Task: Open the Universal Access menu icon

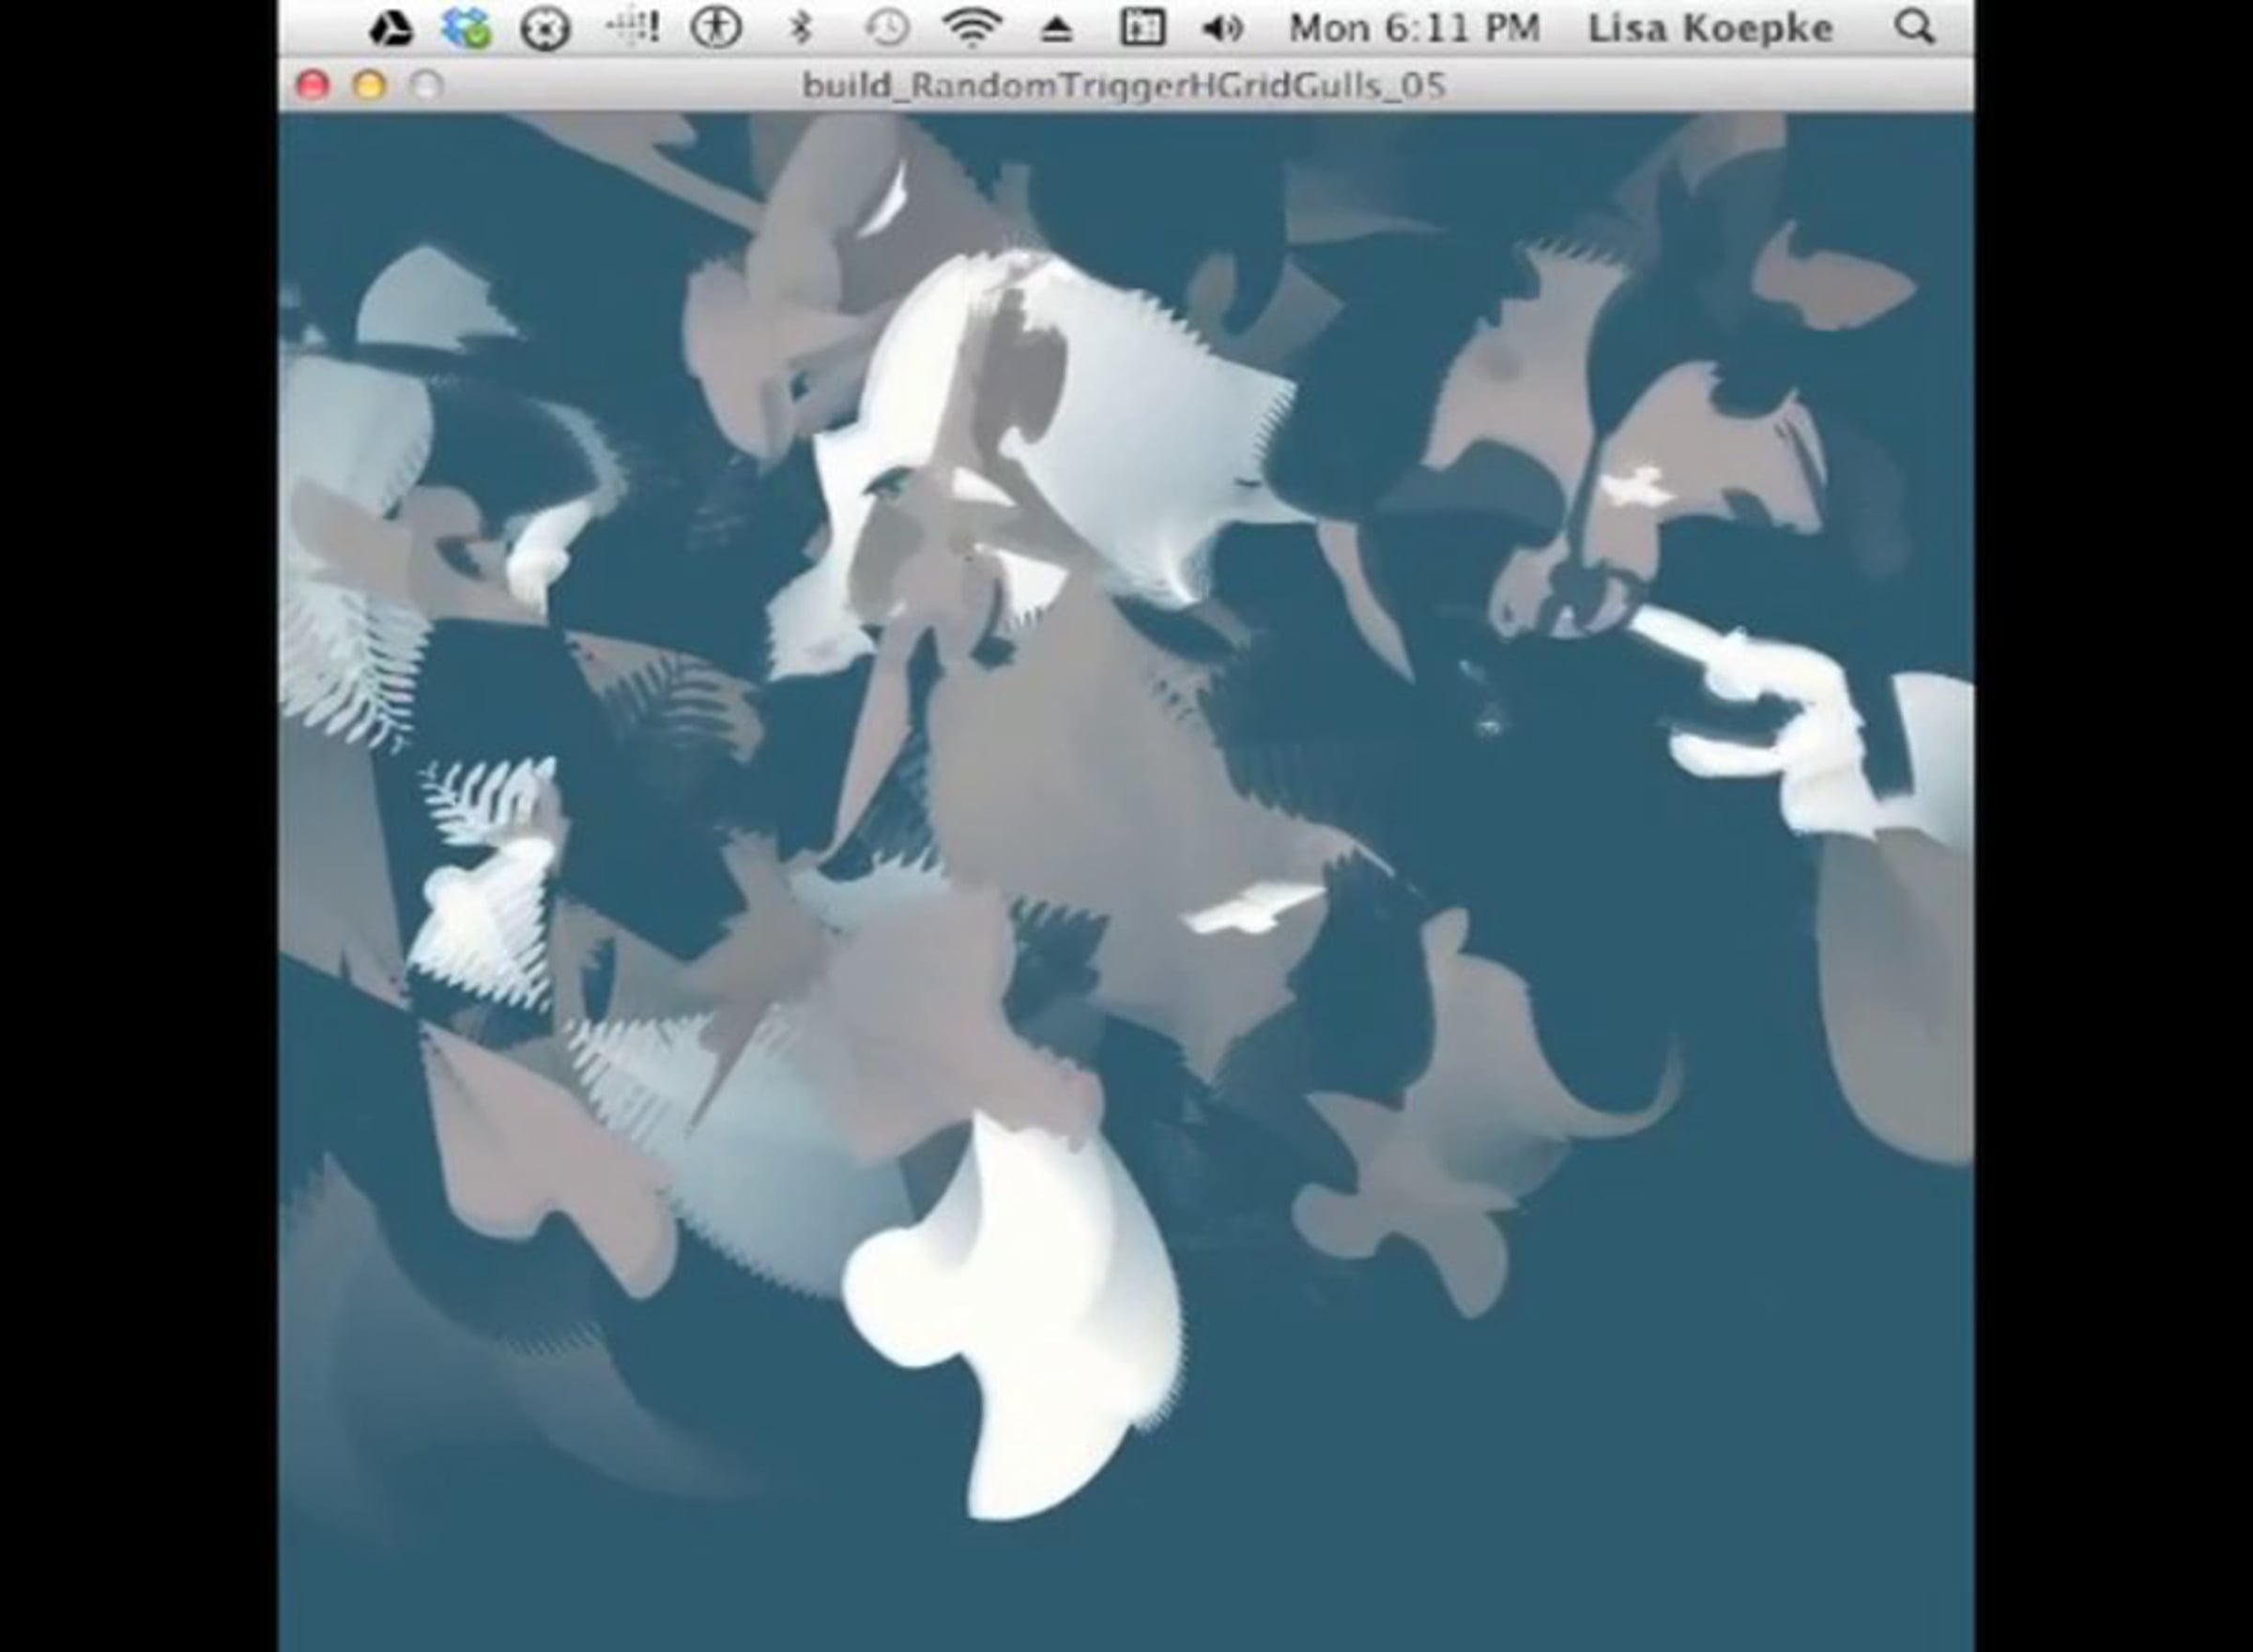Action: tap(716, 28)
